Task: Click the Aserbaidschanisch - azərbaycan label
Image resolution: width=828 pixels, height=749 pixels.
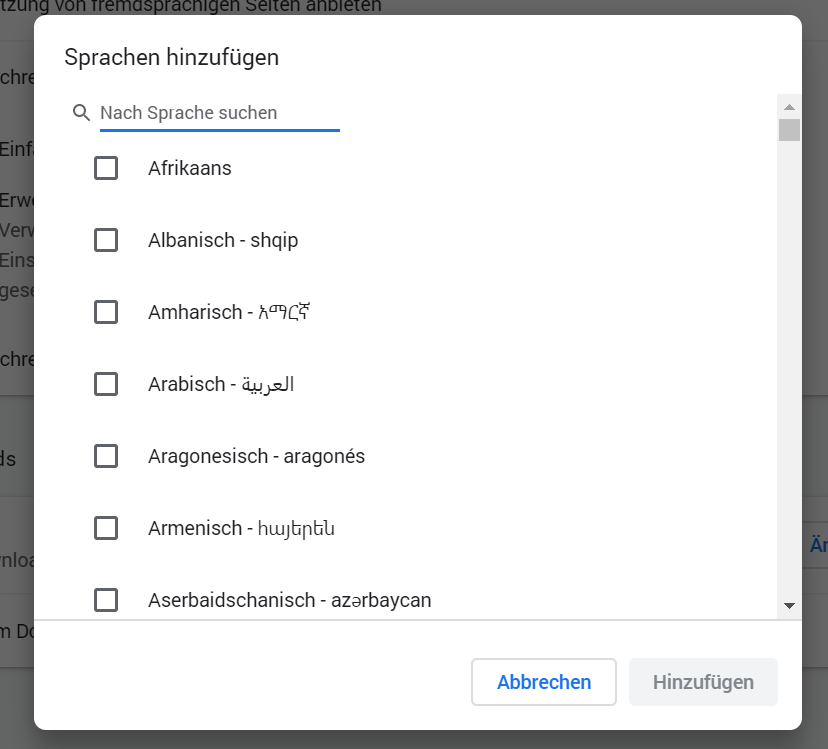Action: [x=289, y=600]
